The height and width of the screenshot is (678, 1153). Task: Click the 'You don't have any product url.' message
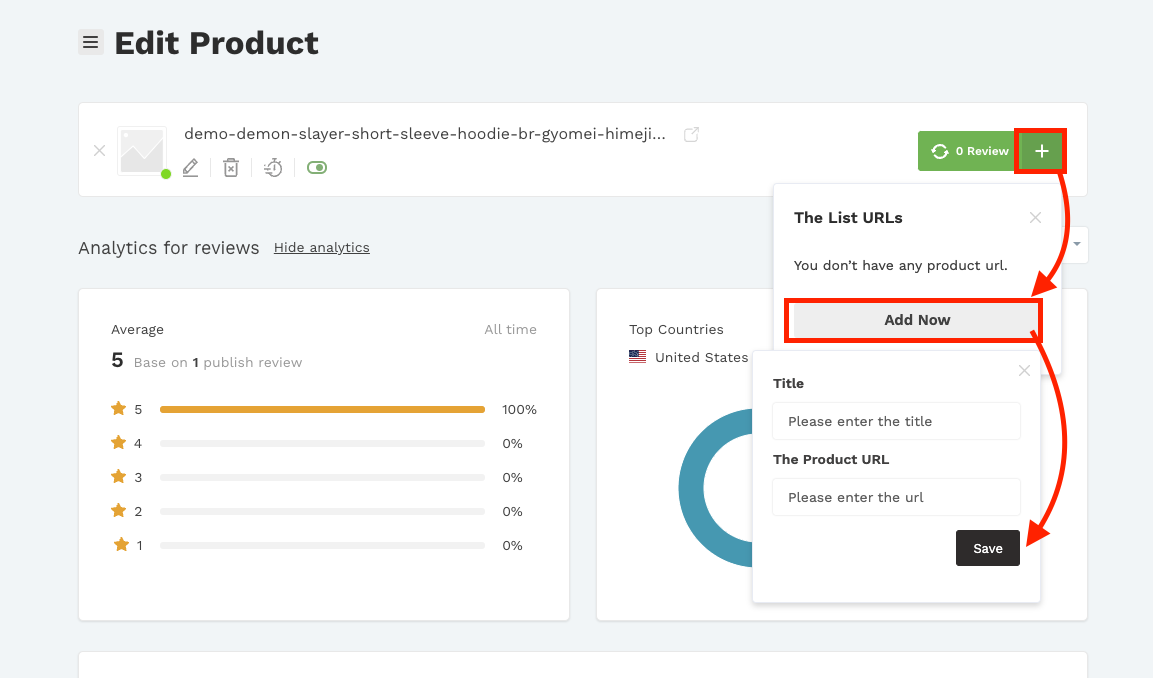pos(900,265)
